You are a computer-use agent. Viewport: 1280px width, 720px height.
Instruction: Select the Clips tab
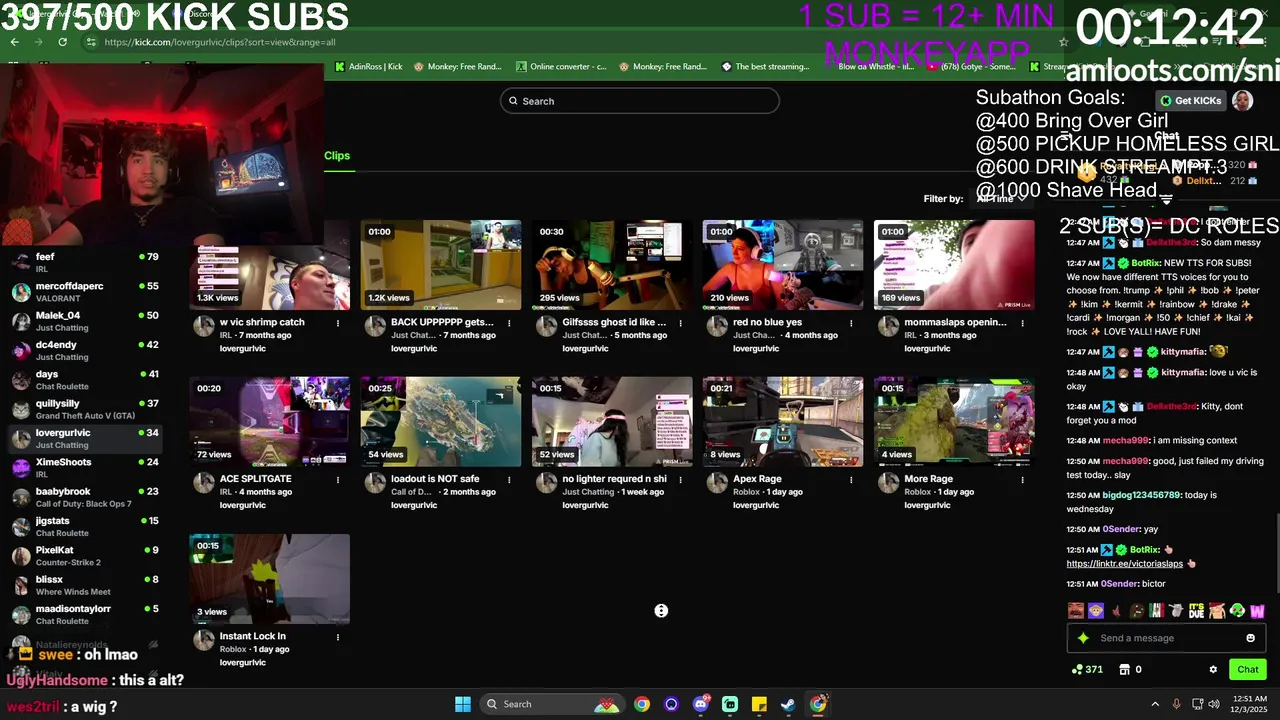[337, 156]
